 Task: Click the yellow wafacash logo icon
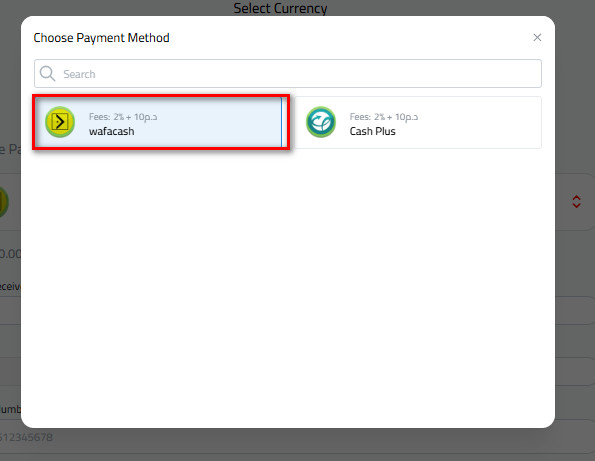pos(60,122)
